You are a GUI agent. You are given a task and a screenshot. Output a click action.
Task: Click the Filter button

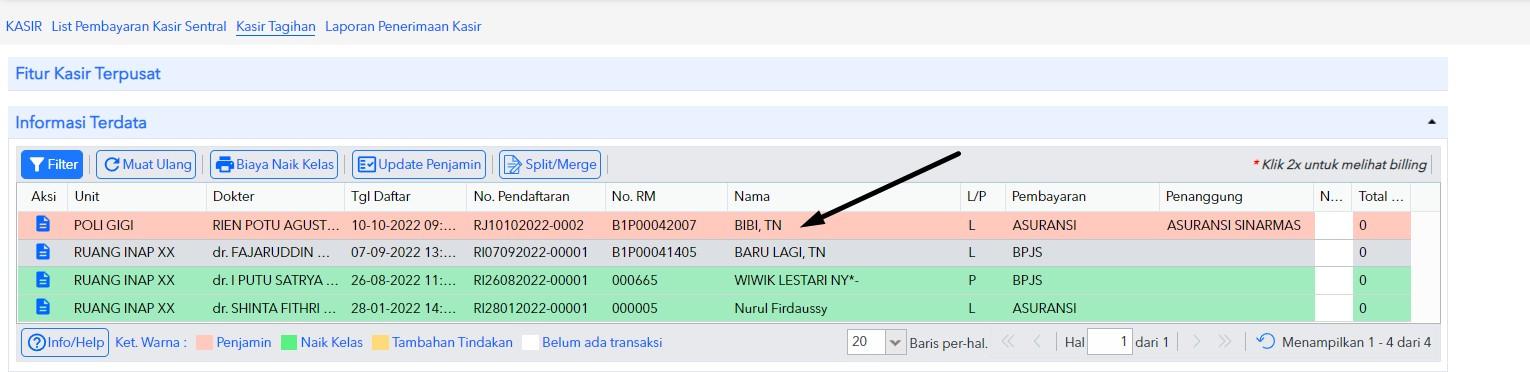point(52,164)
